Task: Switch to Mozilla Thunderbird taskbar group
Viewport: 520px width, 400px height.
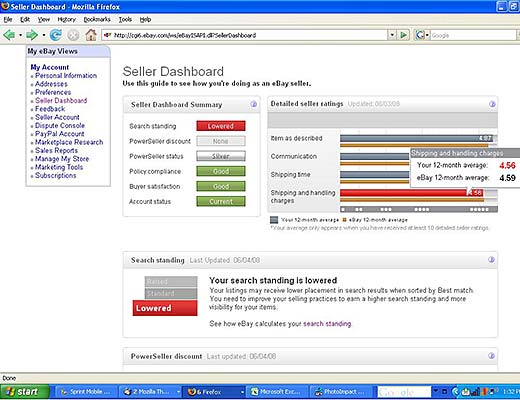Action: tap(150, 392)
